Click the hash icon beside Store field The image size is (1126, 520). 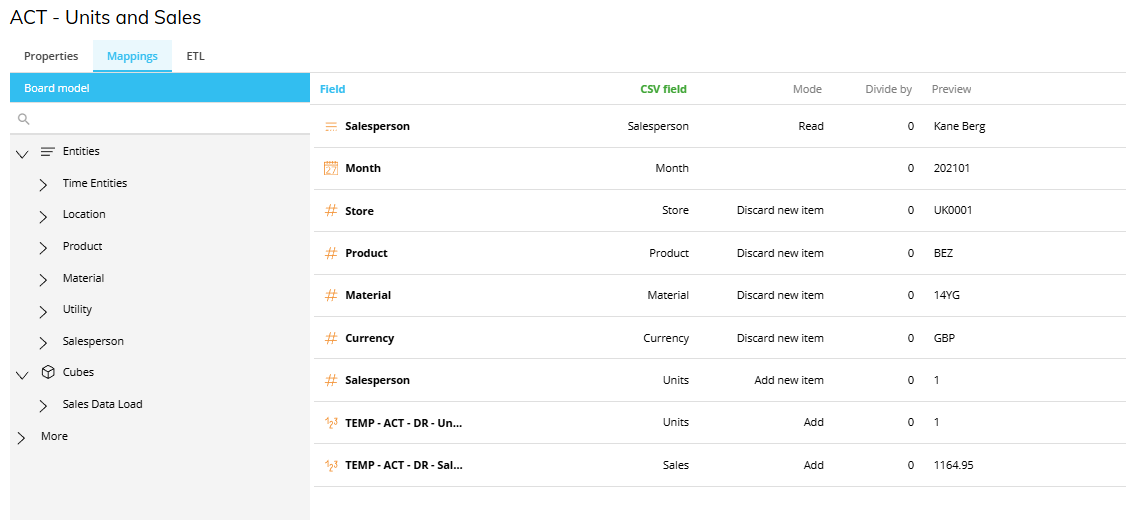331,210
